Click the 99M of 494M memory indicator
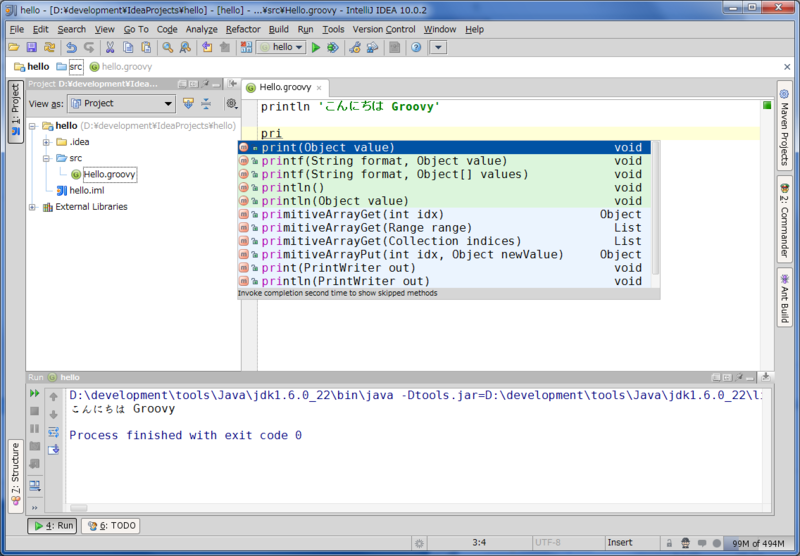800x556 pixels. click(758, 543)
